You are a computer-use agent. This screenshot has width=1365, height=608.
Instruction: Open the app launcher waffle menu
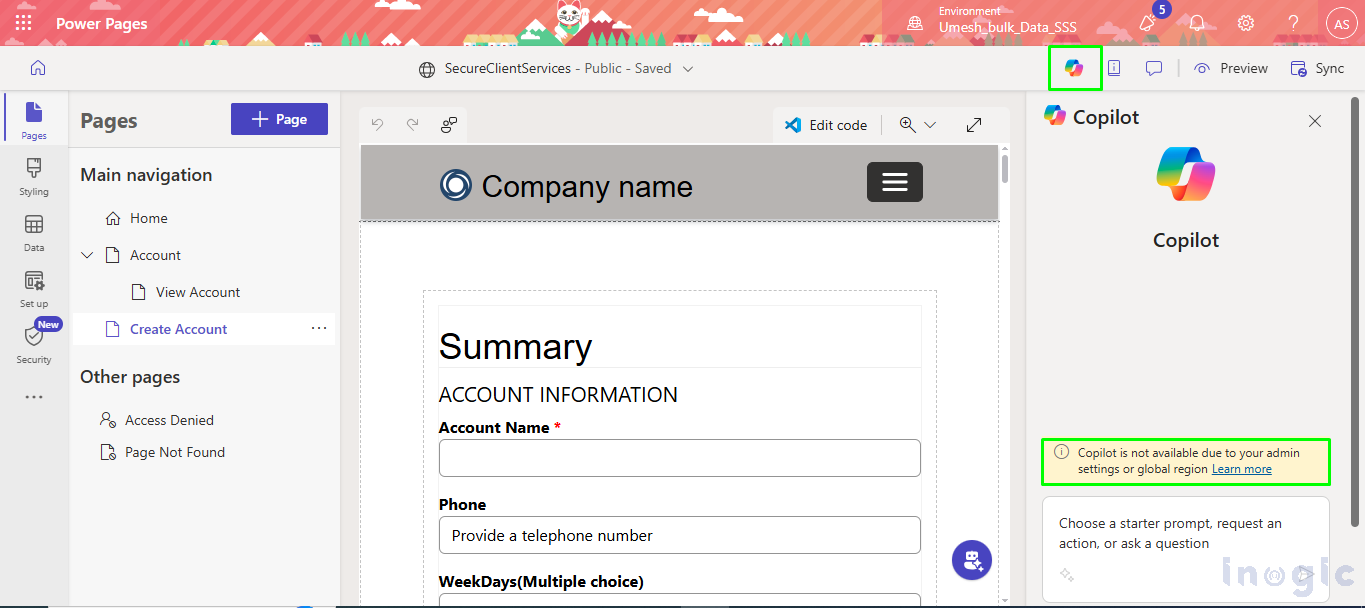[23, 23]
